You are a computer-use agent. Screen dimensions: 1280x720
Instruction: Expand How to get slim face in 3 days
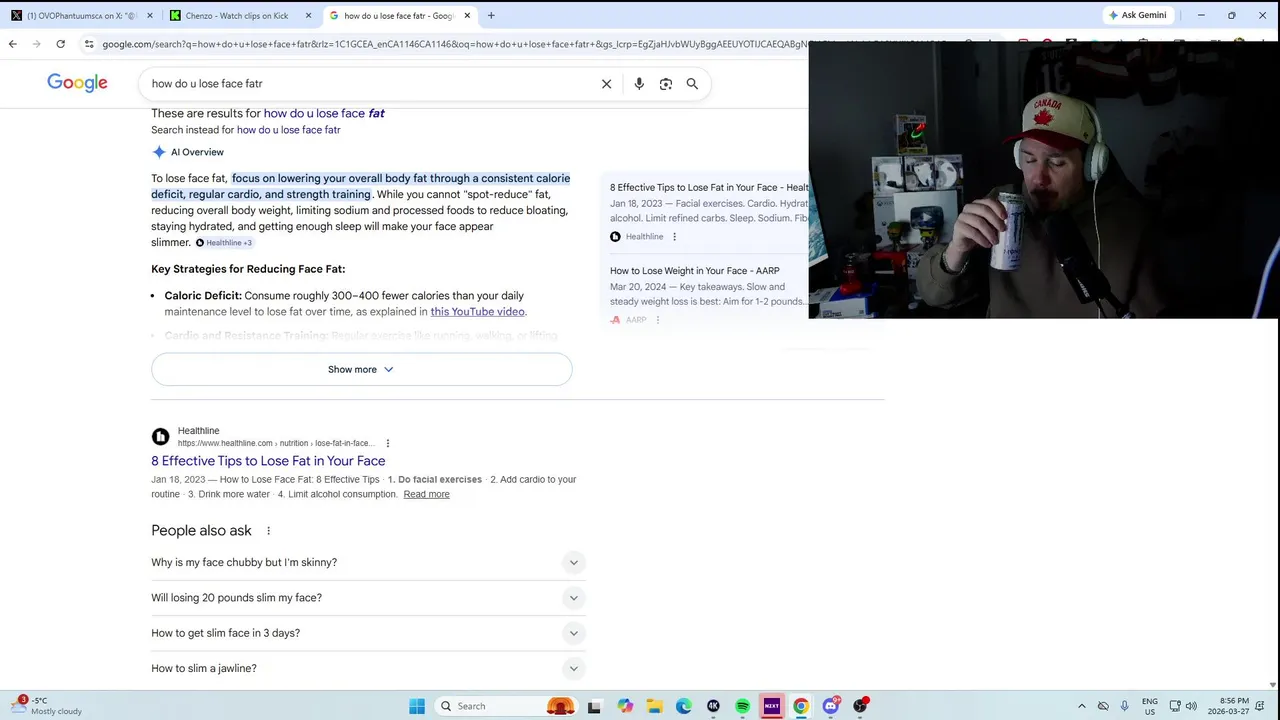[x=368, y=633]
